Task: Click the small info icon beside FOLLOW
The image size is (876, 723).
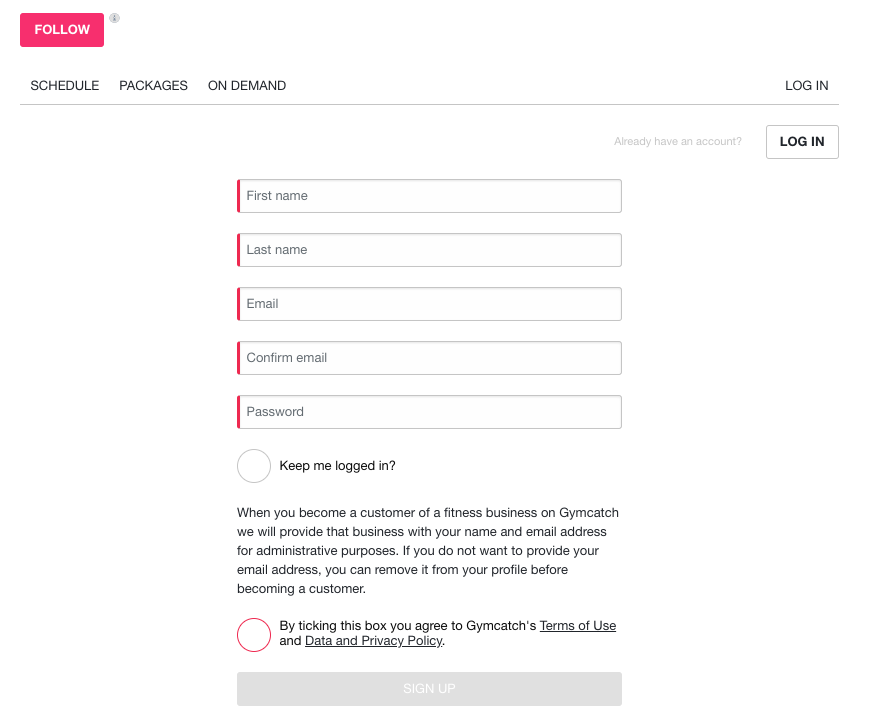Action: [x=115, y=18]
